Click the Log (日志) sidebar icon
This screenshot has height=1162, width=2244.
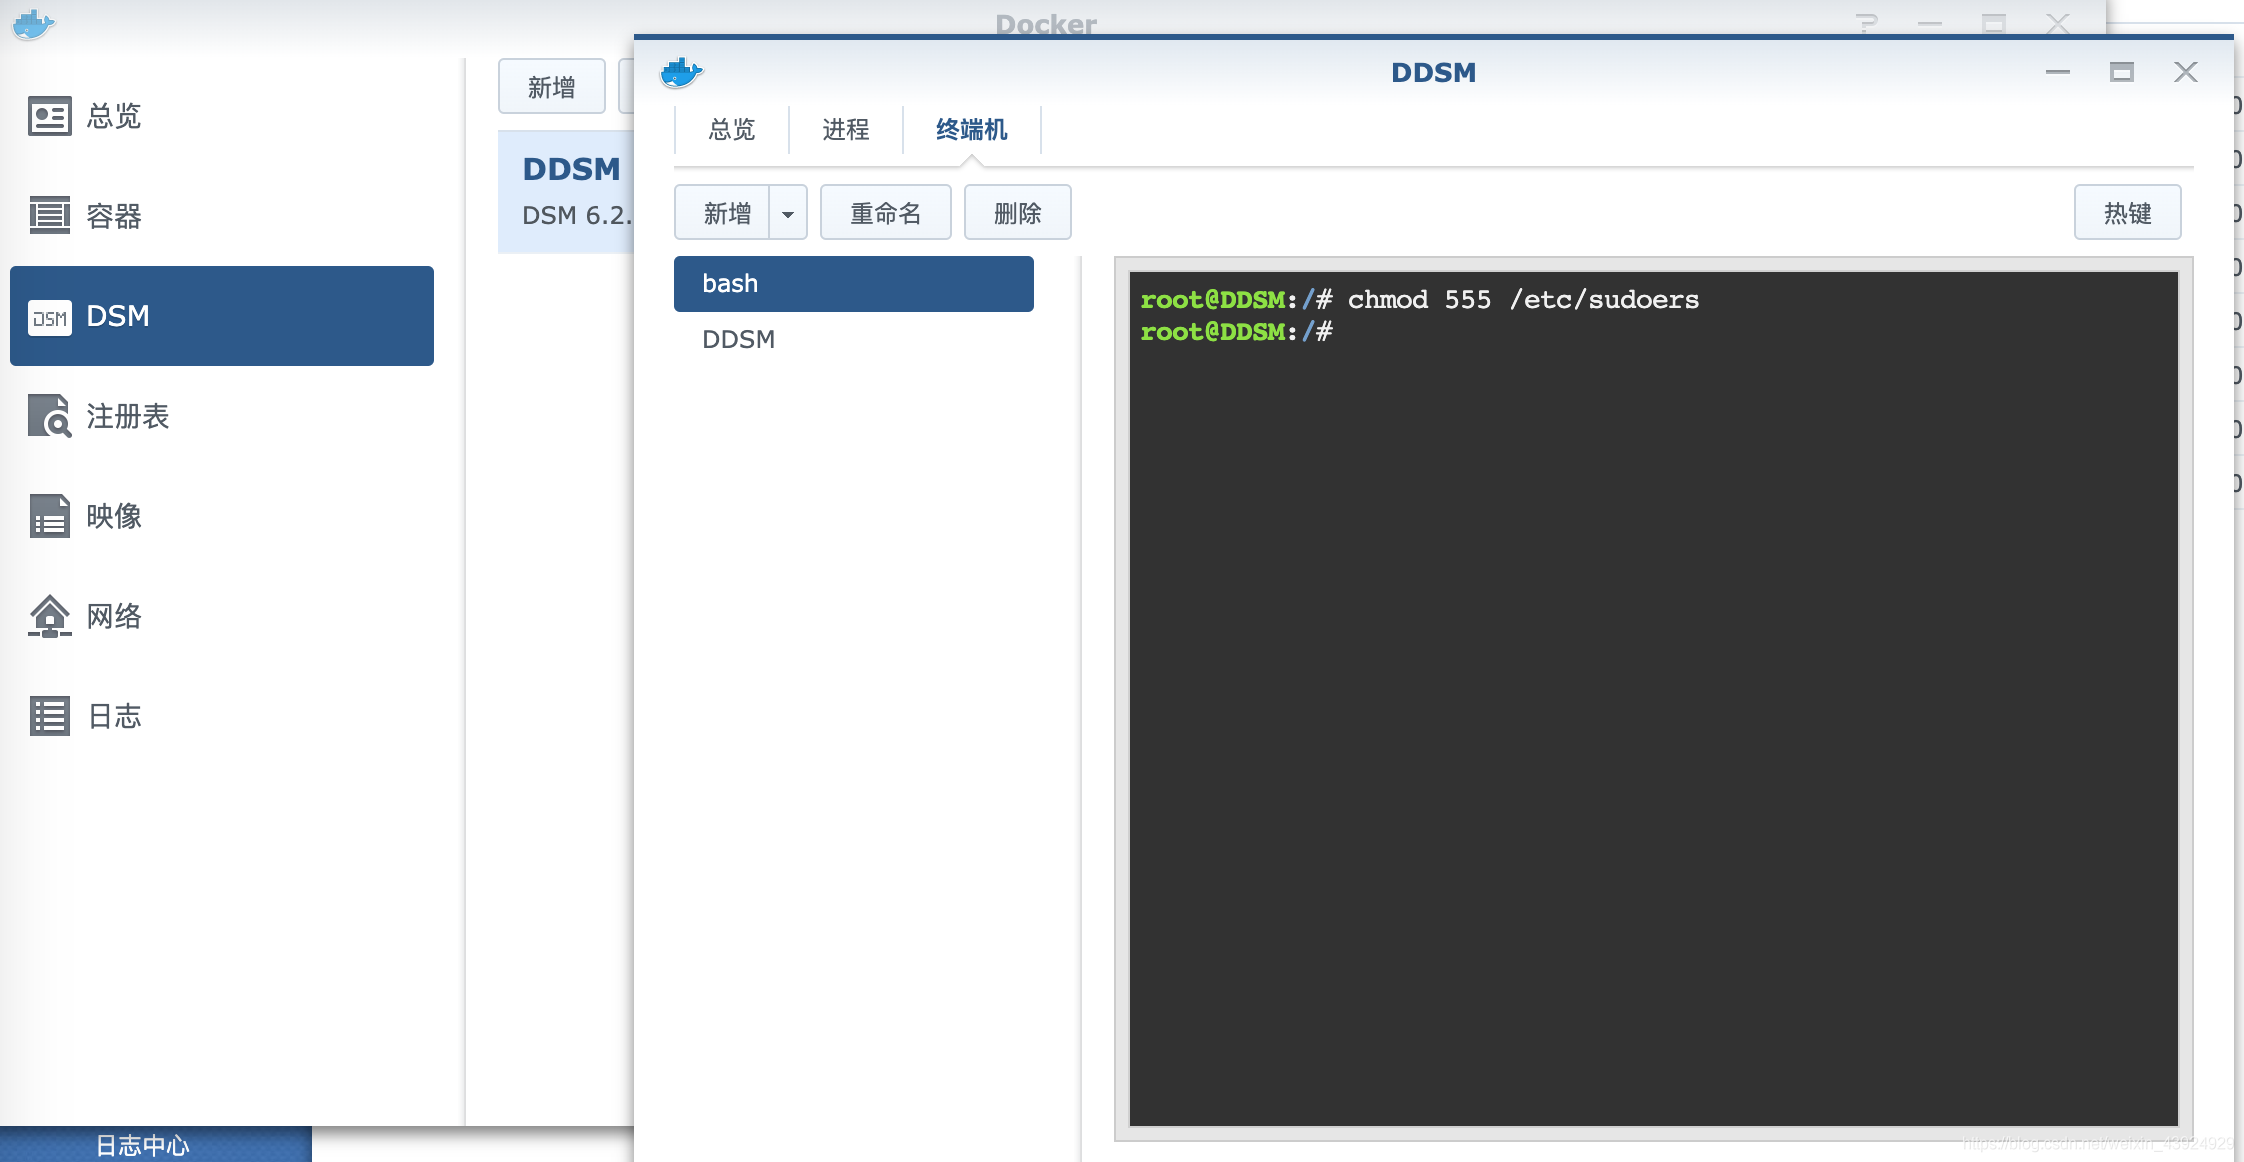[x=49, y=716]
